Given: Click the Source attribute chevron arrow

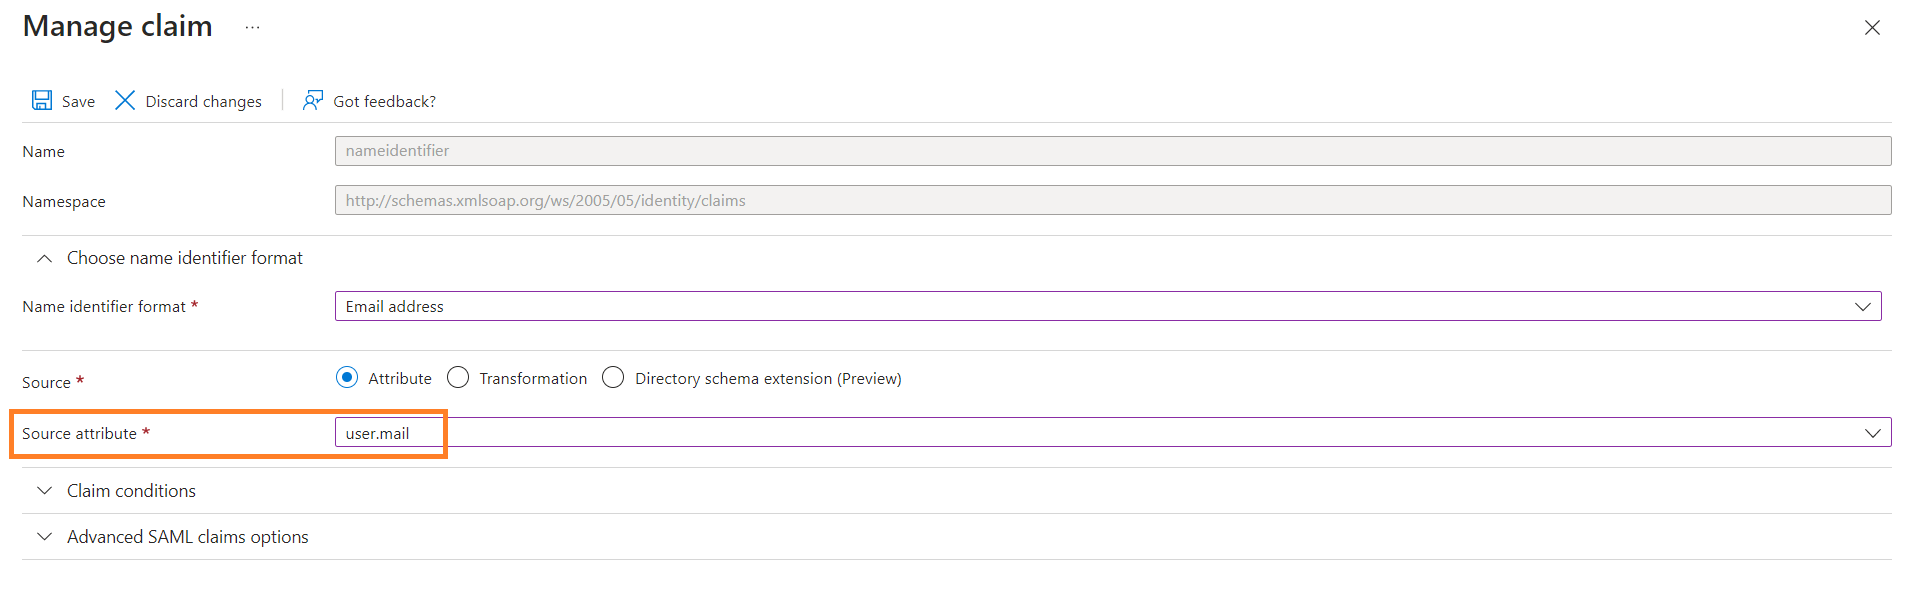Looking at the screenshot, I should click(1872, 433).
